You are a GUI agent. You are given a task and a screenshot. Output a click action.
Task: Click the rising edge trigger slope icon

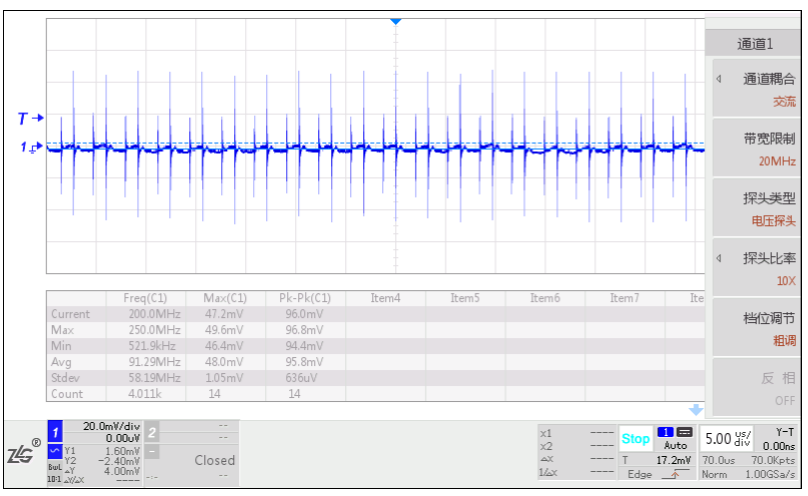pos(675,474)
